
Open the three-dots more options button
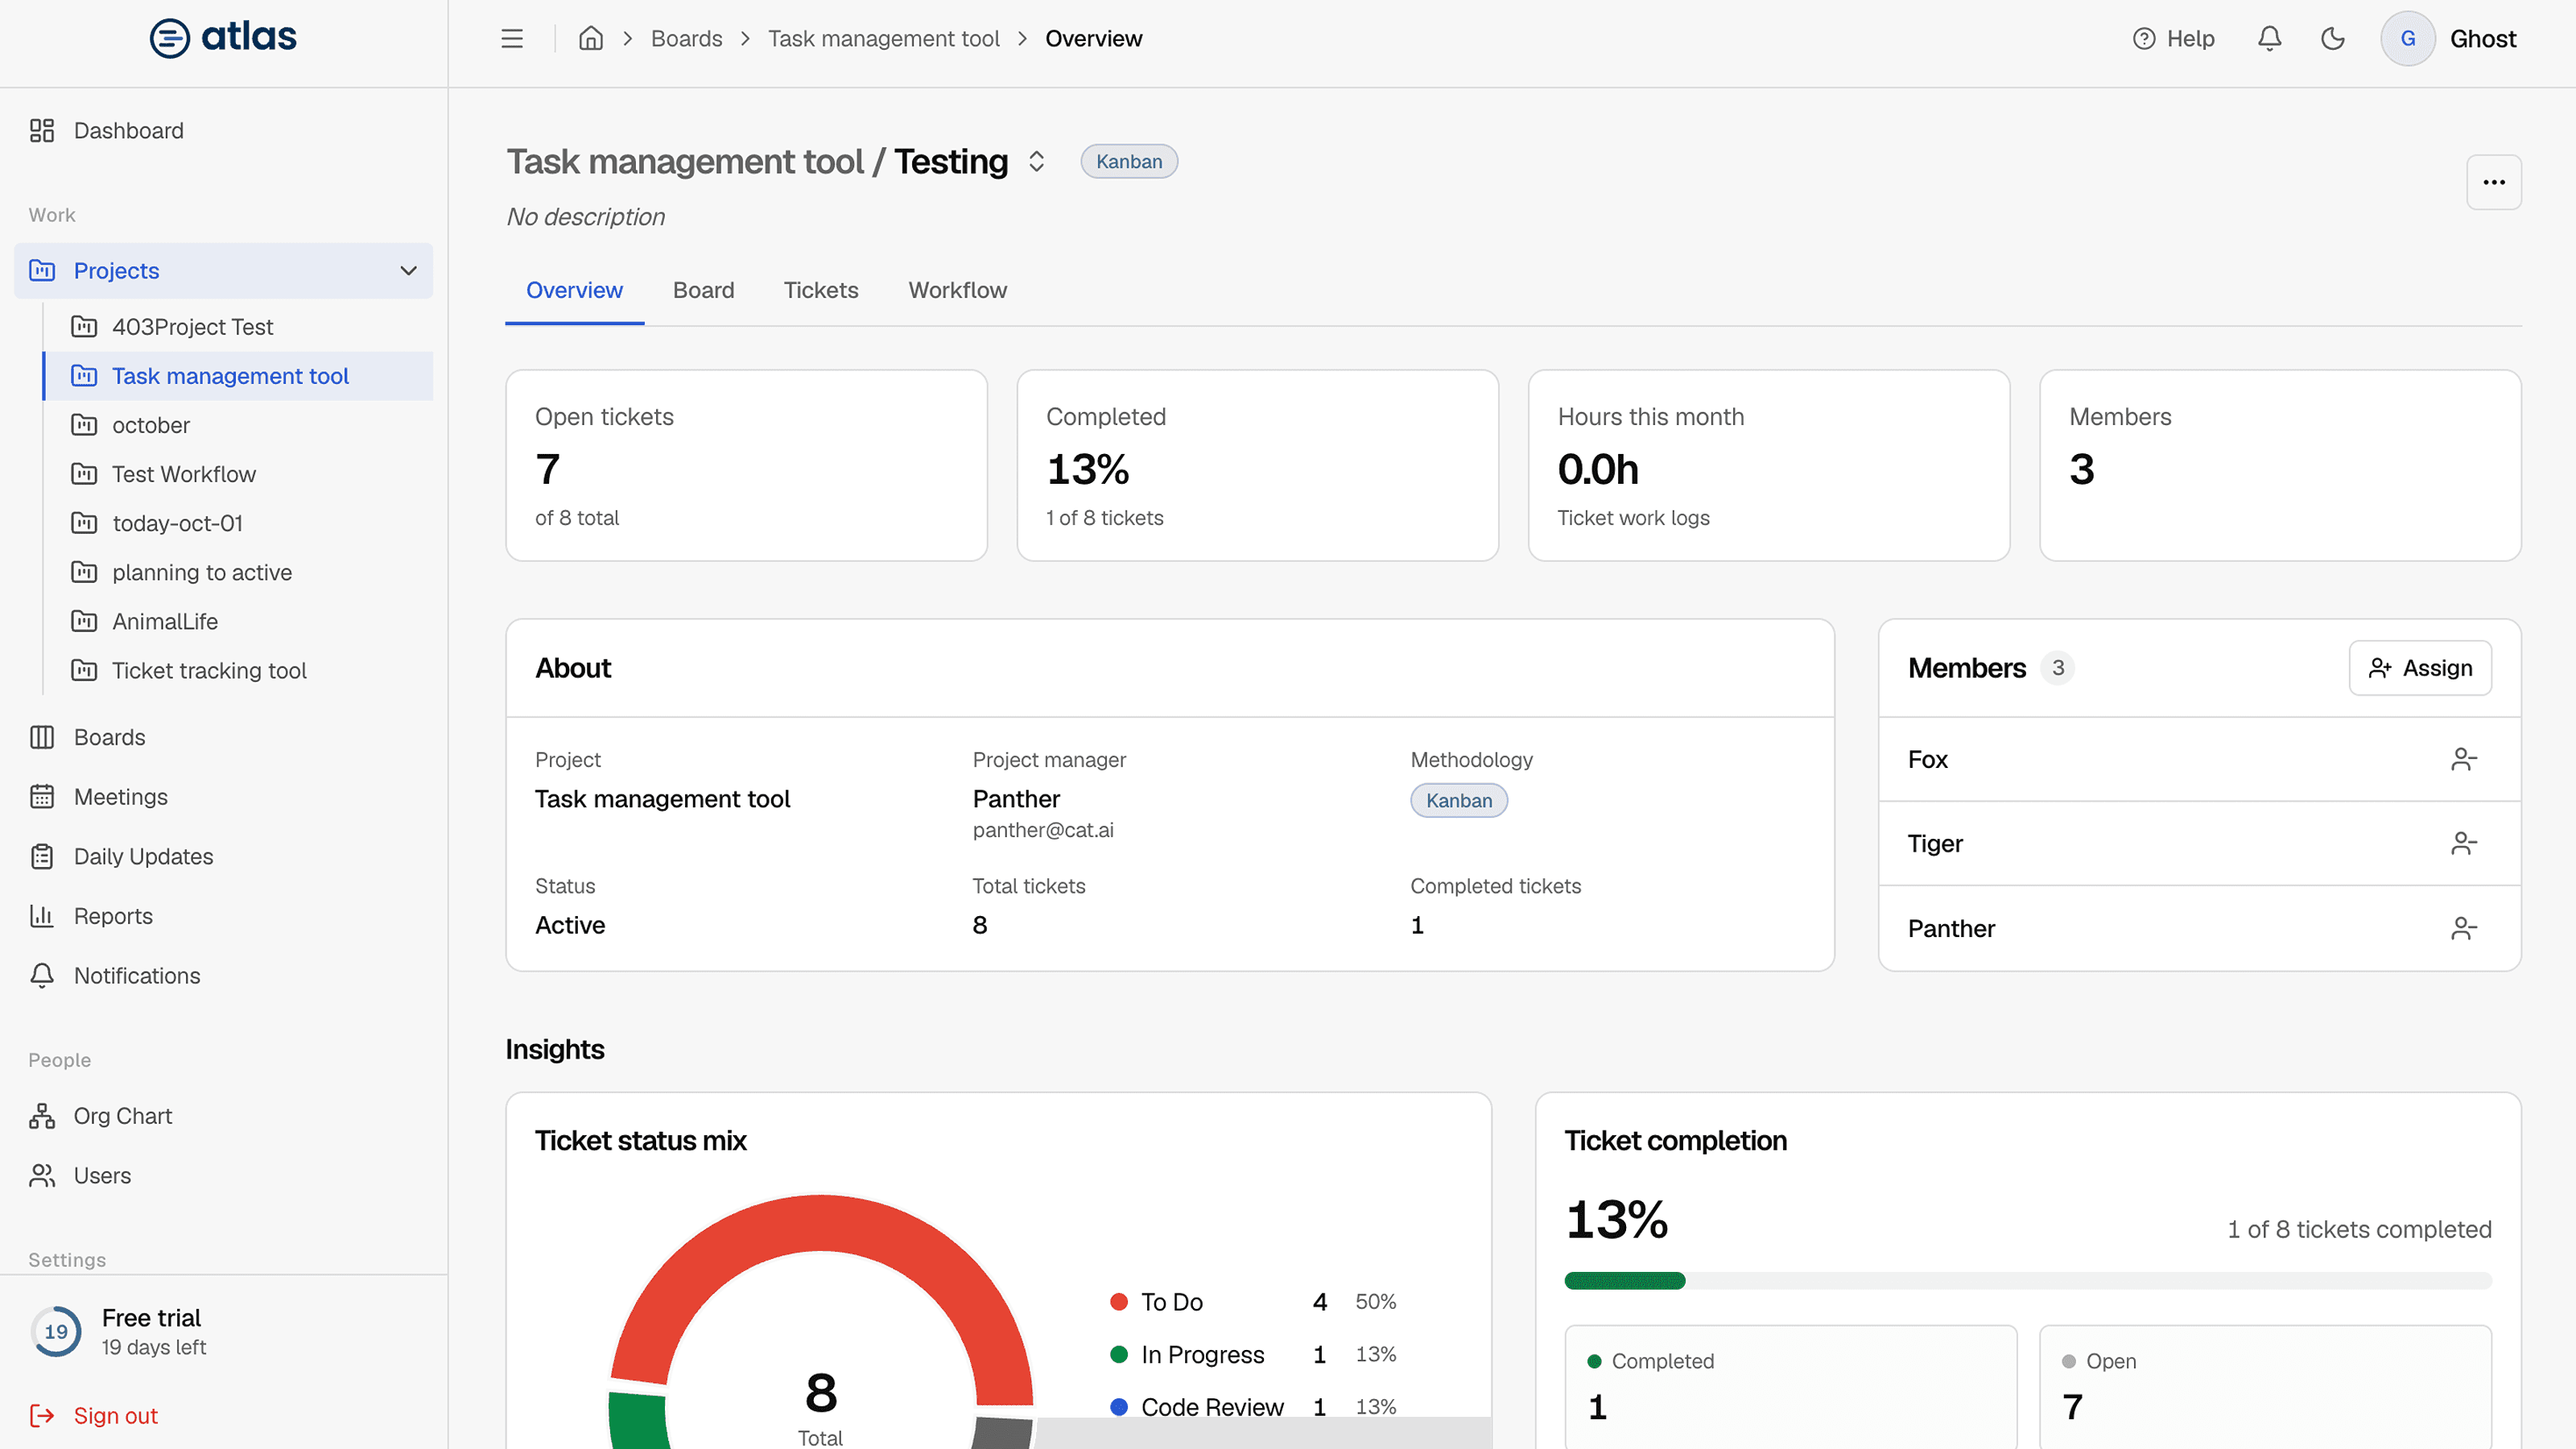coord(2494,182)
